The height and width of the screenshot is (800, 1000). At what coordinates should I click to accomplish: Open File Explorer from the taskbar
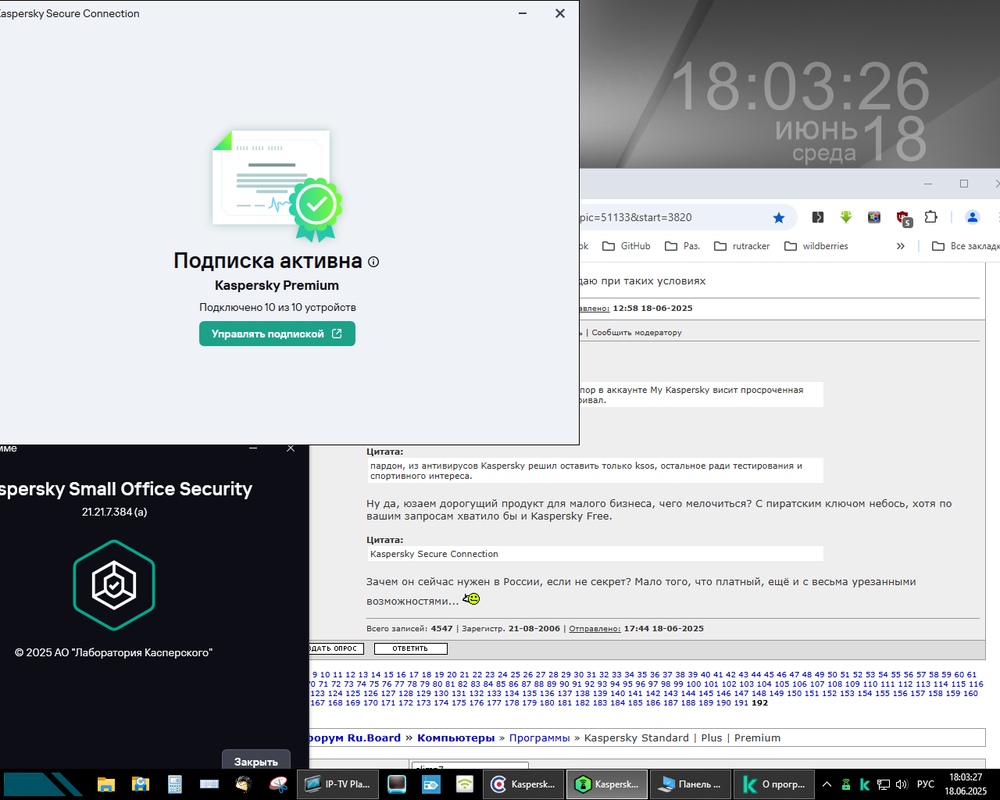coord(106,785)
